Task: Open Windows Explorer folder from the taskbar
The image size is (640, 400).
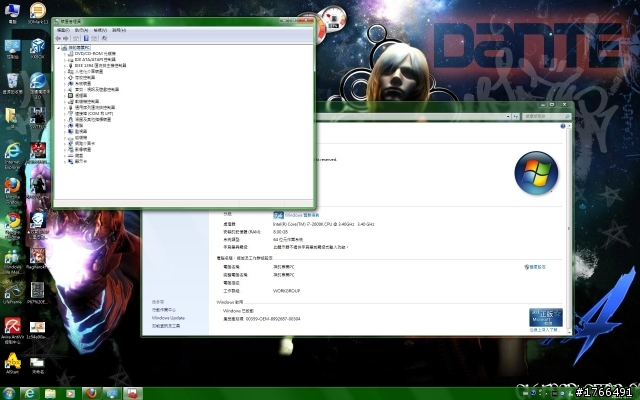Action: click(50, 393)
